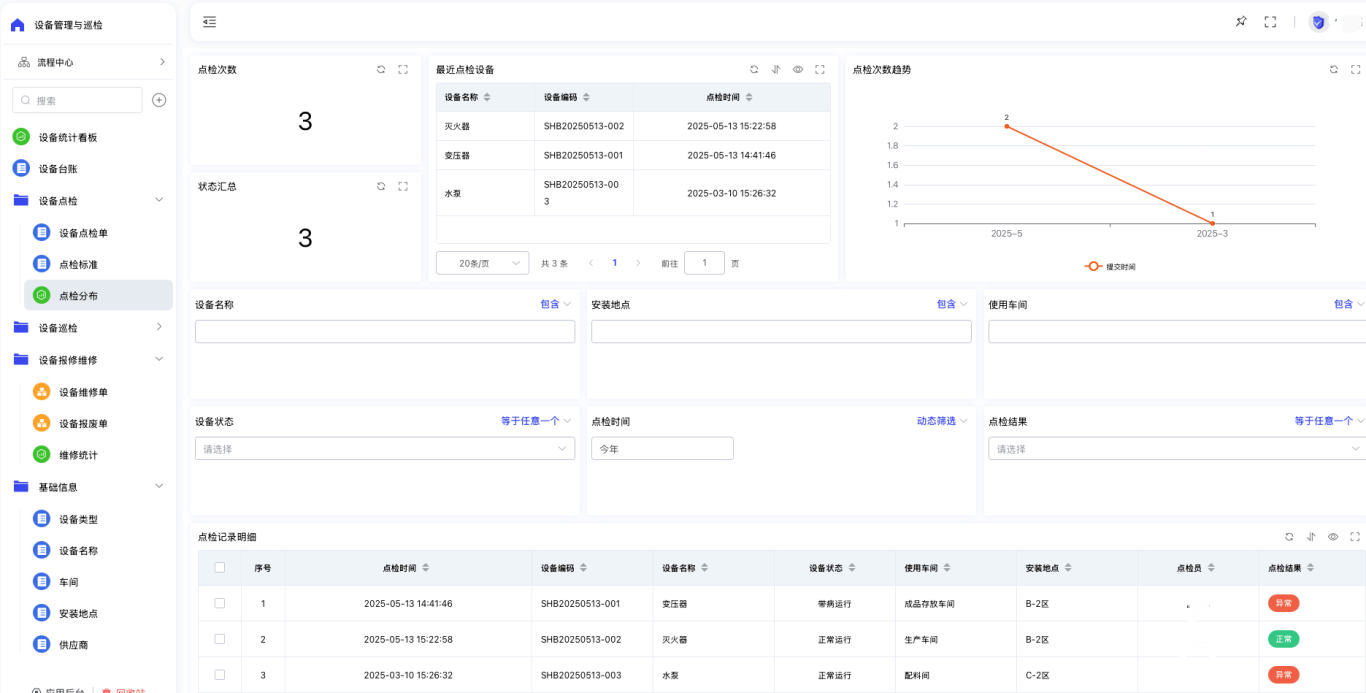Viewport: 1366px width, 693px height.
Task: Check the row 3 水泵 checkbox
Action: click(220, 675)
